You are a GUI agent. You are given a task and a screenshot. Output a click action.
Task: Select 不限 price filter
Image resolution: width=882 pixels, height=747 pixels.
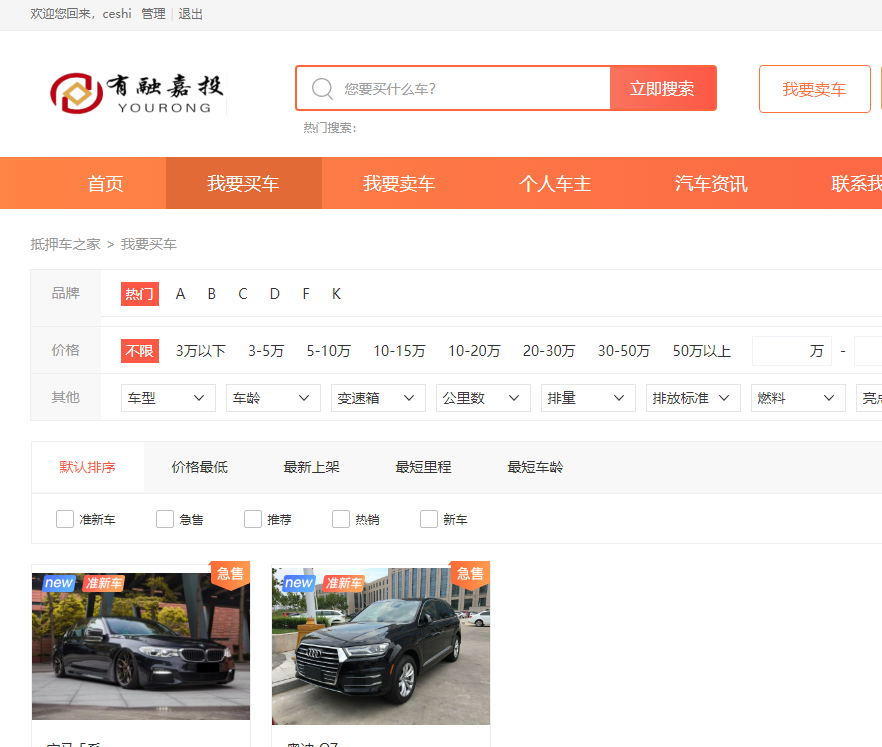pyautogui.click(x=140, y=351)
